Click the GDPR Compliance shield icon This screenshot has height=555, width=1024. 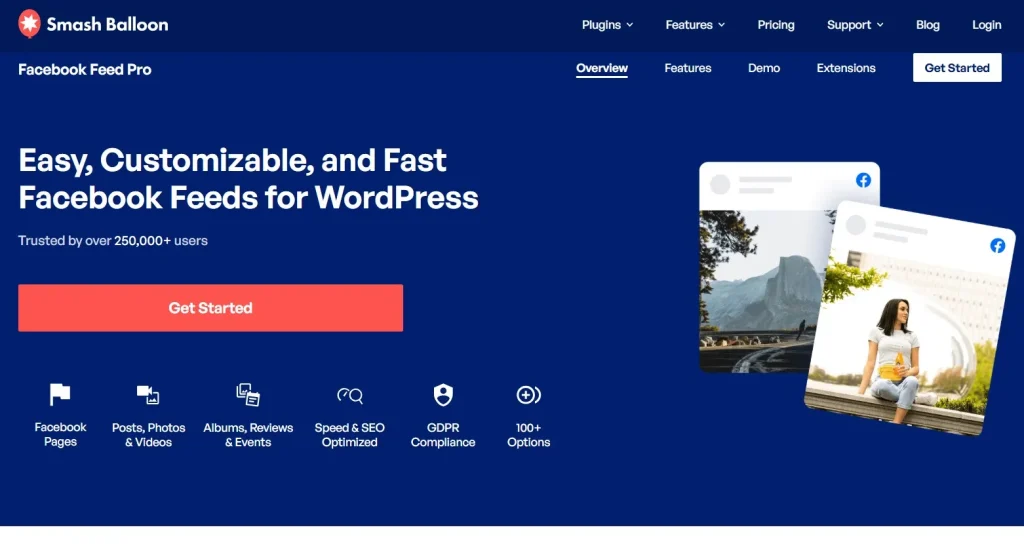[443, 394]
